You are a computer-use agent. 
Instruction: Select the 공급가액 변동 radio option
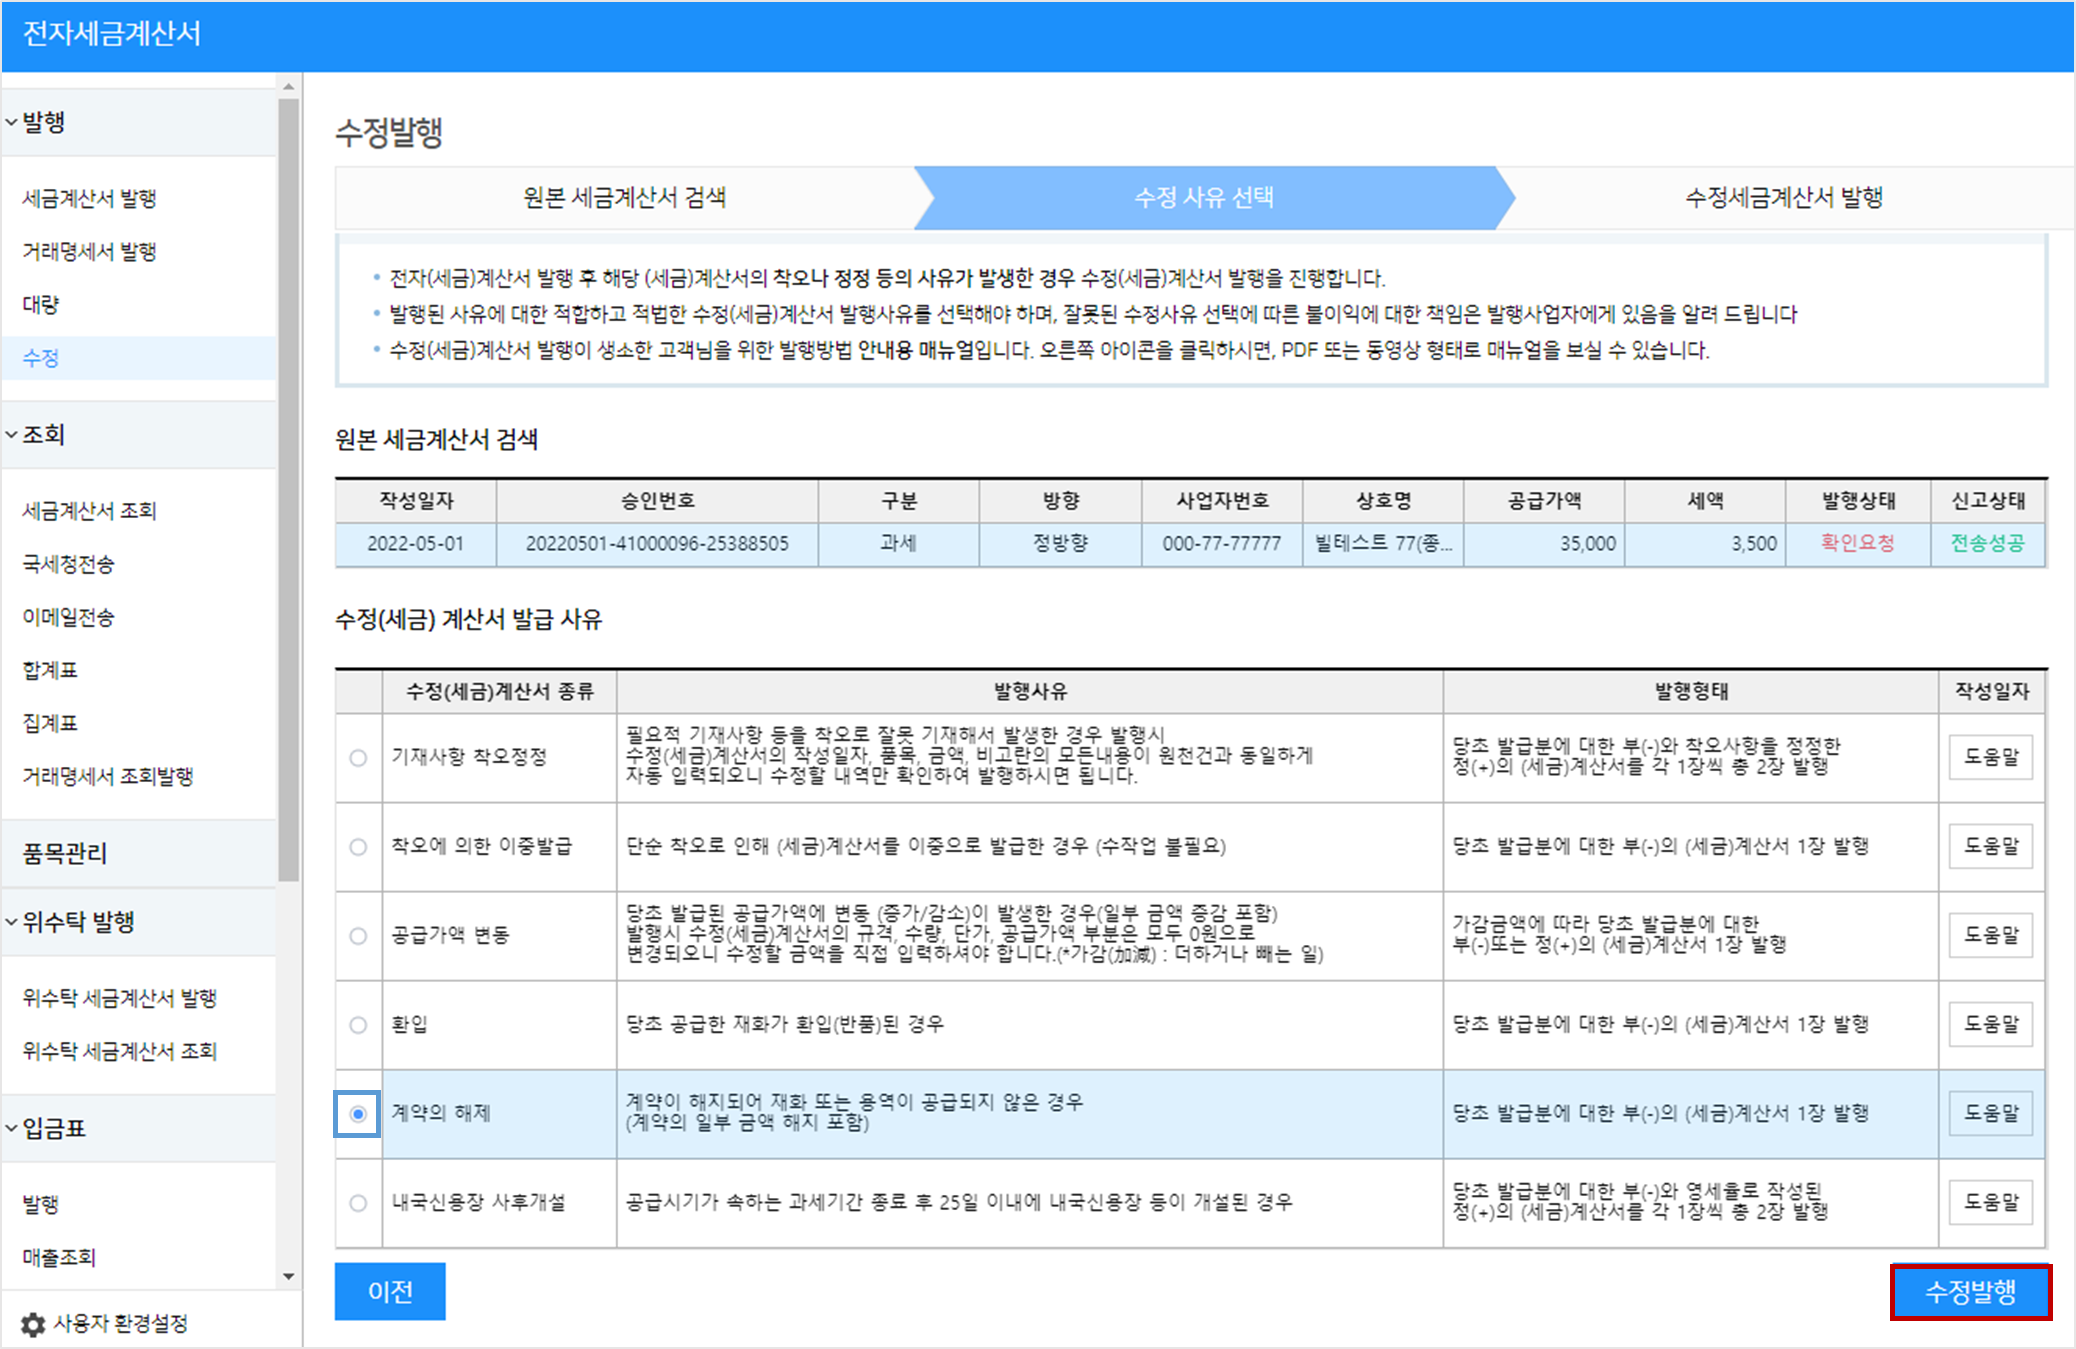tap(358, 936)
